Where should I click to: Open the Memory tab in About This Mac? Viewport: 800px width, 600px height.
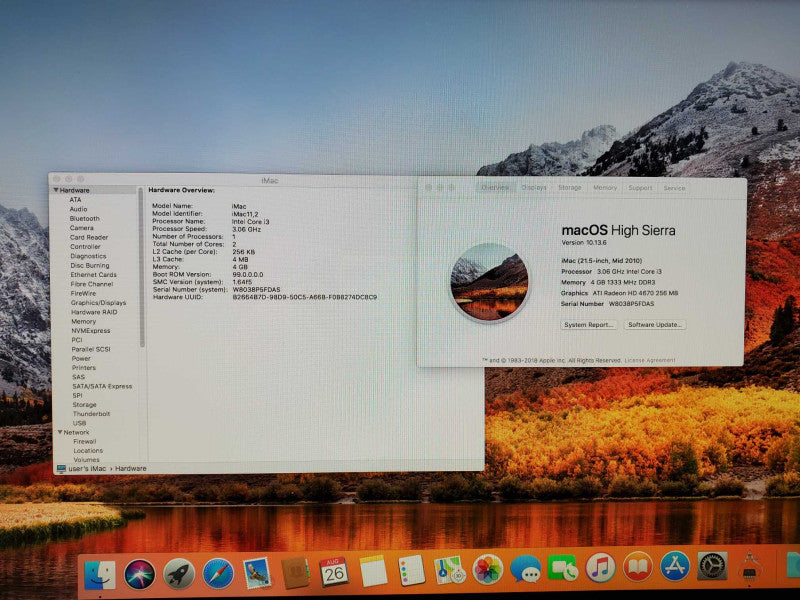click(605, 188)
